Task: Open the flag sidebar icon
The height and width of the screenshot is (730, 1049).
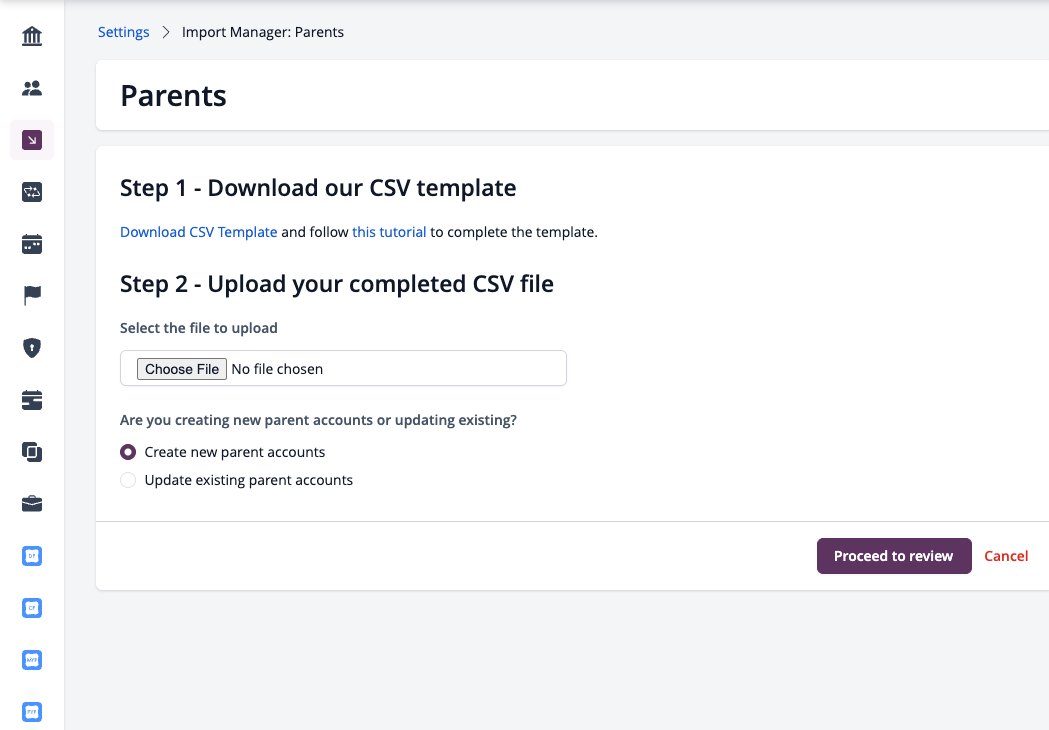Action: [31, 296]
